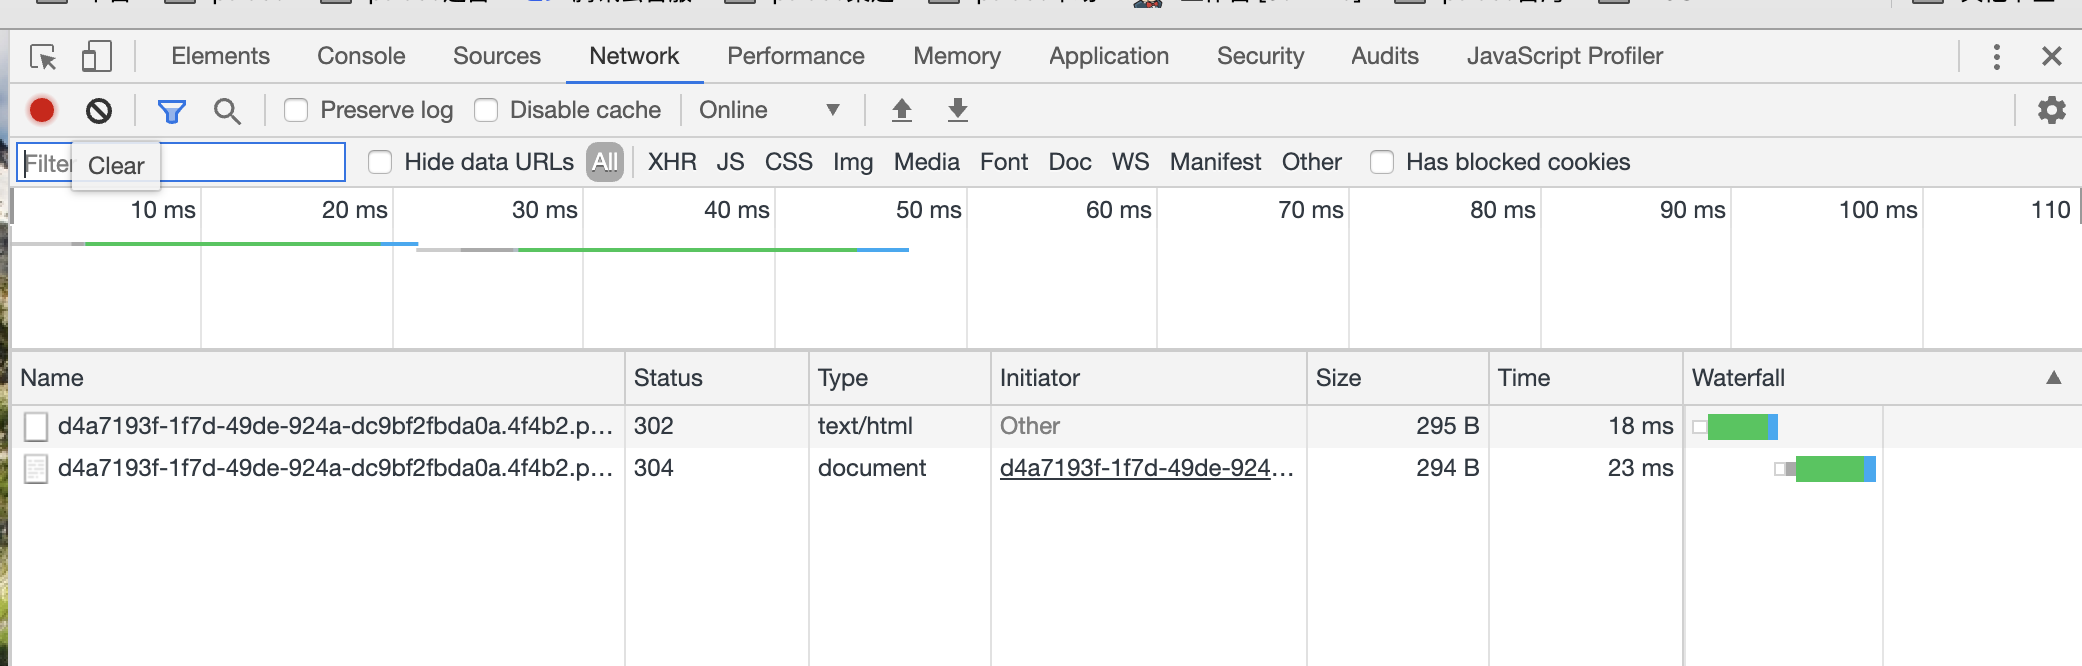Viewport: 2082px width, 666px height.
Task: Stop recording network log red button
Action: pos(42,110)
